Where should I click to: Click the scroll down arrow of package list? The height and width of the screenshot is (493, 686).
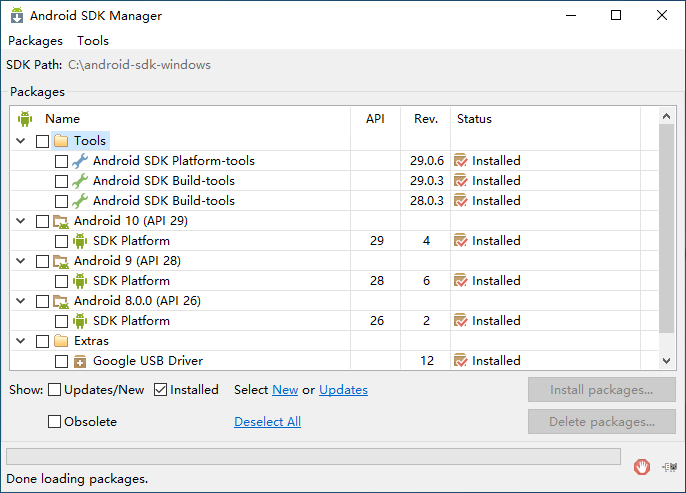point(666,361)
